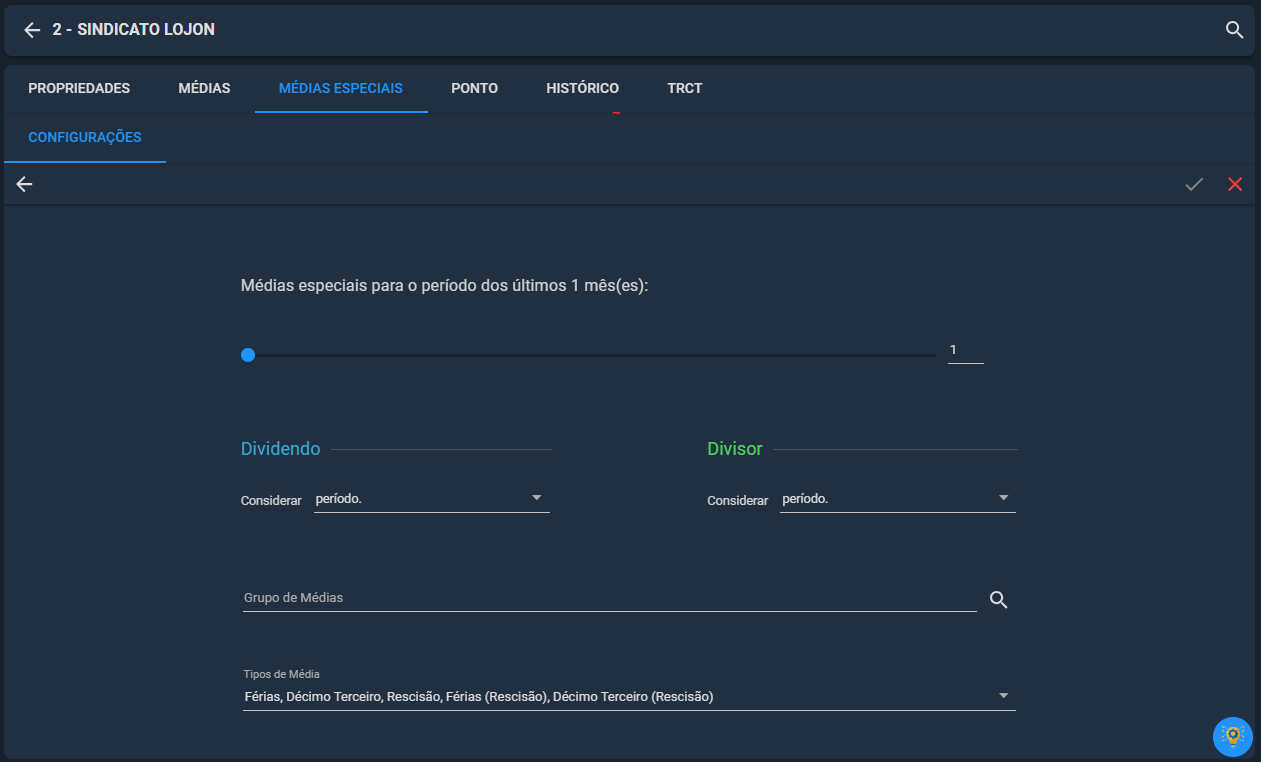Image resolution: width=1261 pixels, height=762 pixels.
Task: Select the Configurações sub-tab
Action: [85, 138]
